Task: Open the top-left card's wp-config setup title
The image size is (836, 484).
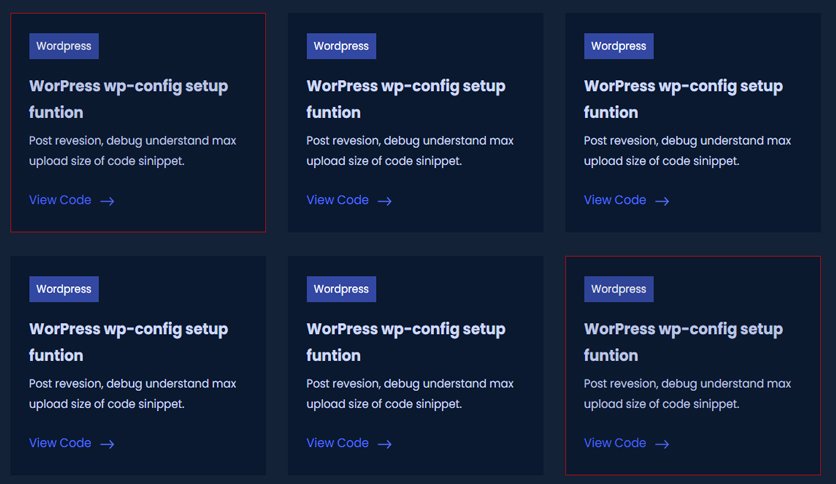Action: pyautogui.click(x=128, y=99)
